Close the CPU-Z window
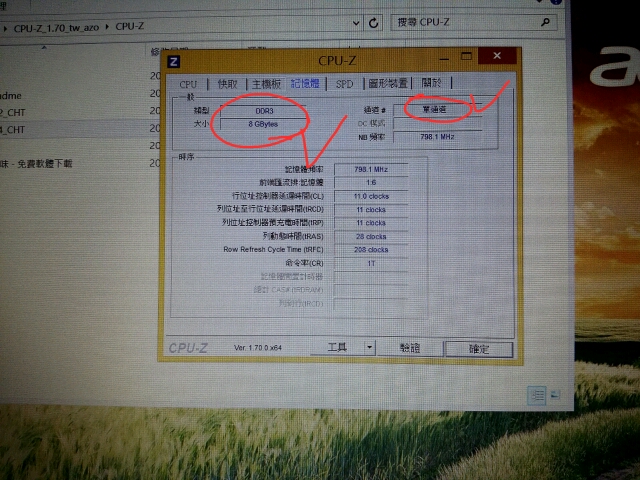The image size is (640, 480). pos(497,56)
